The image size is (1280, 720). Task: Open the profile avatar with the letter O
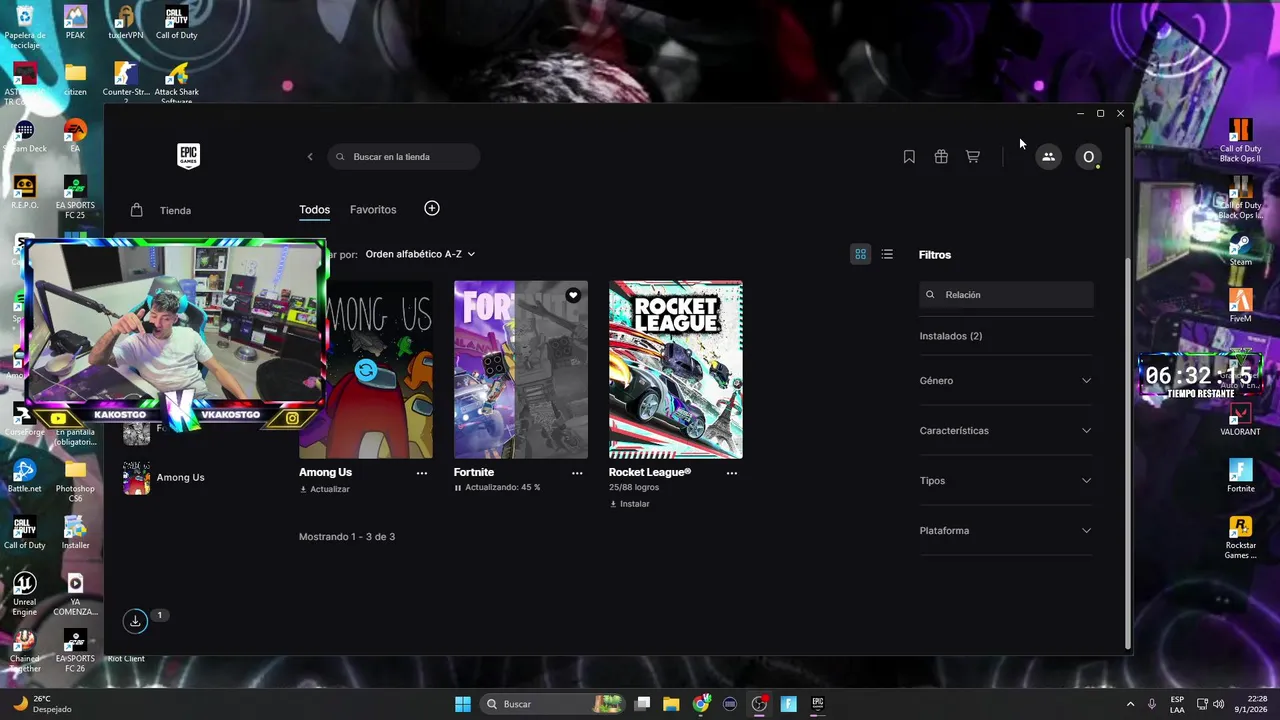click(1089, 157)
